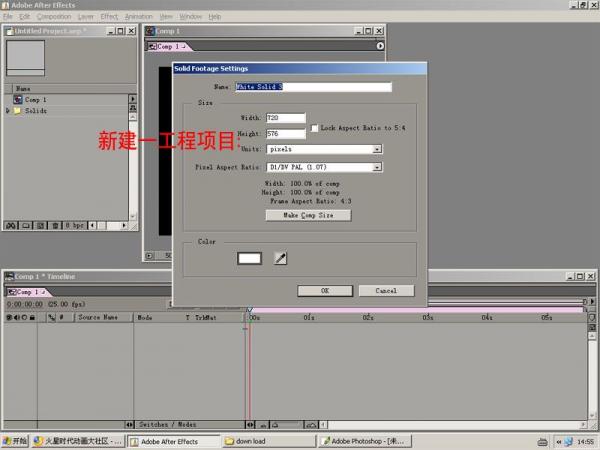Viewport: 600px width, 450px height.
Task: Click the video switch column icon in Timeline
Action: (x=9, y=317)
